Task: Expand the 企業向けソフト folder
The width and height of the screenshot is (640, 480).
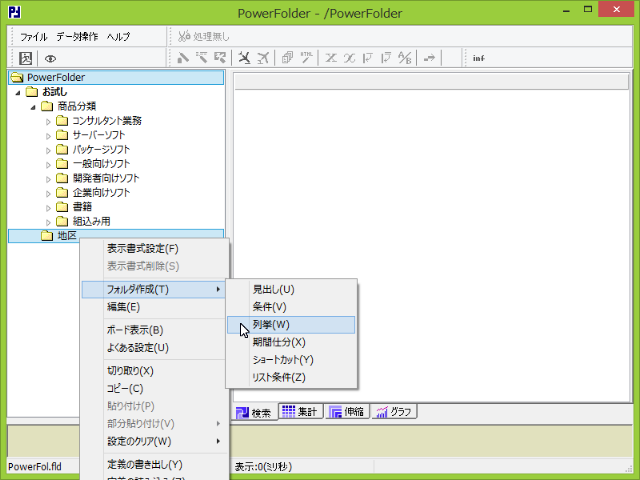Action: (48, 193)
